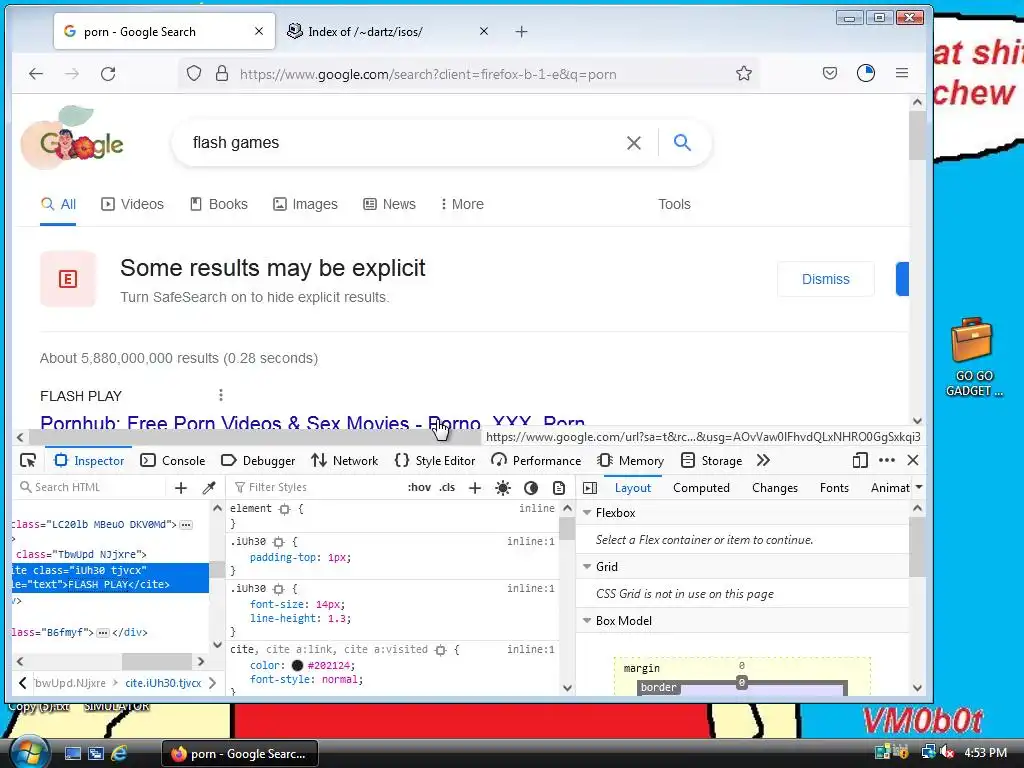The height and width of the screenshot is (768, 1024).
Task: Select the Images search filter
Action: pos(305,204)
